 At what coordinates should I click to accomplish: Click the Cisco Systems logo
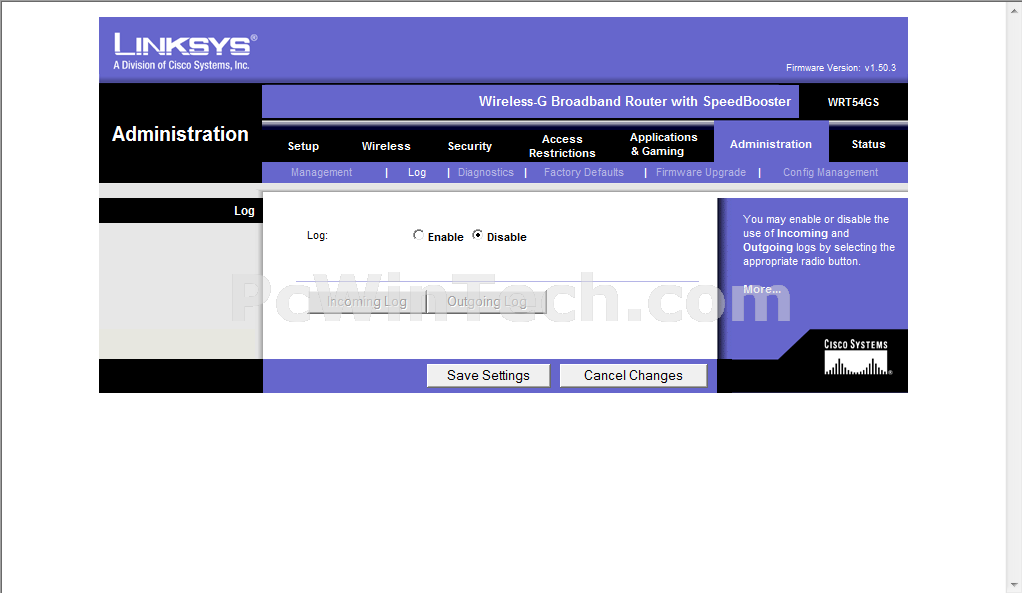click(x=856, y=357)
